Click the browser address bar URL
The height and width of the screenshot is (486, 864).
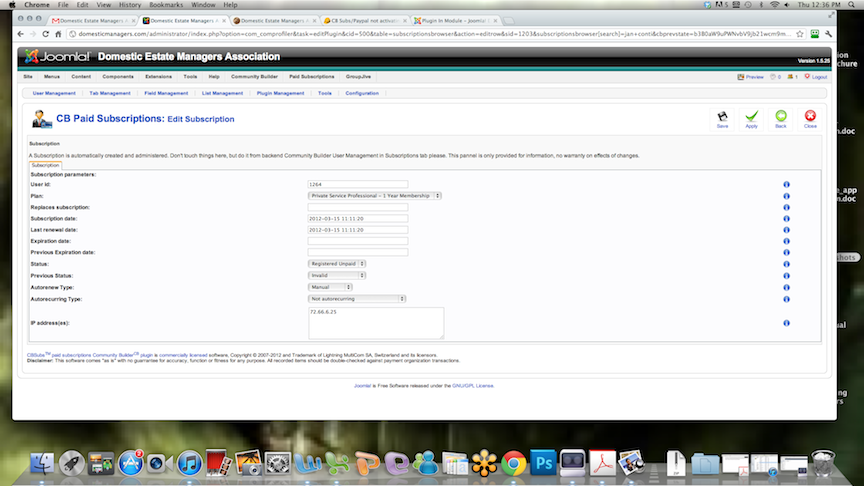coord(433,34)
